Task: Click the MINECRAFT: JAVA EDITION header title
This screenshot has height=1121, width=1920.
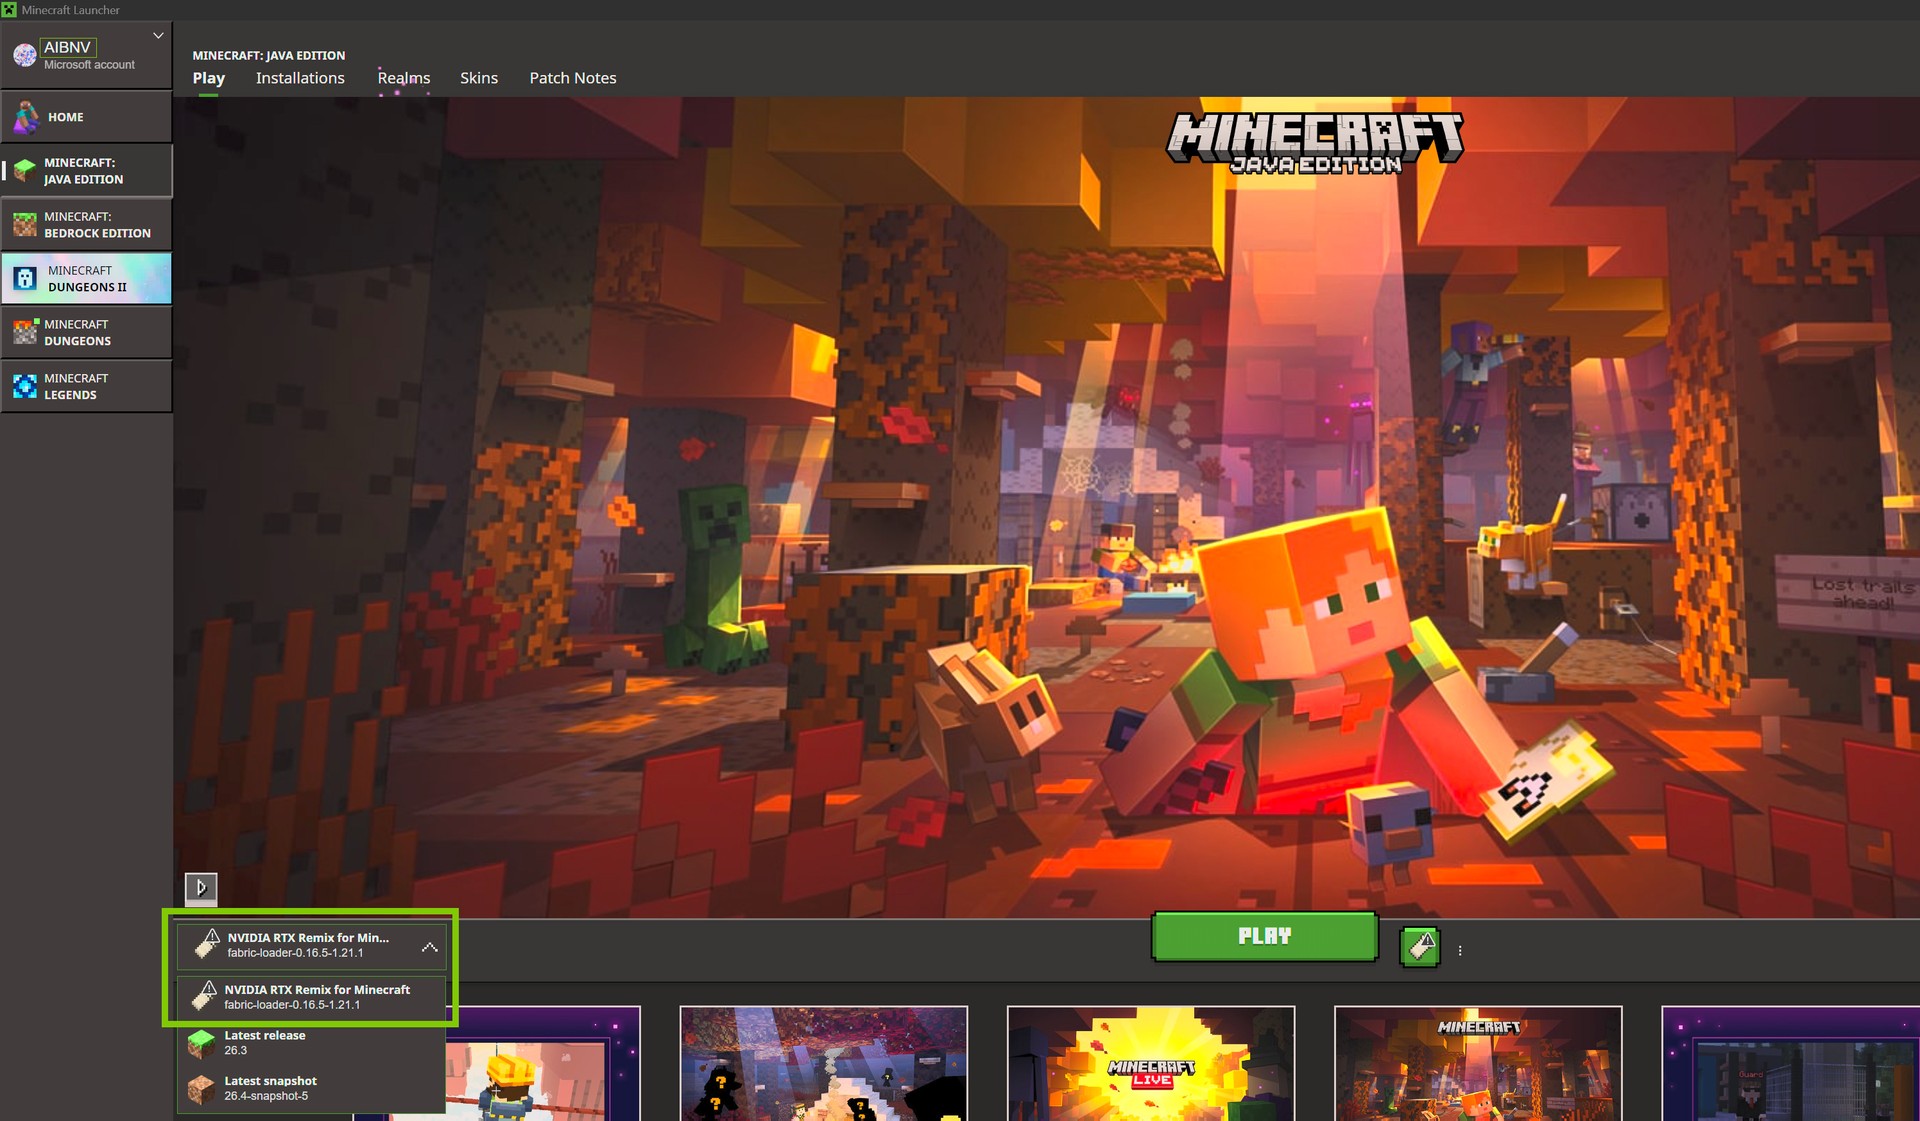Action: click(x=269, y=56)
